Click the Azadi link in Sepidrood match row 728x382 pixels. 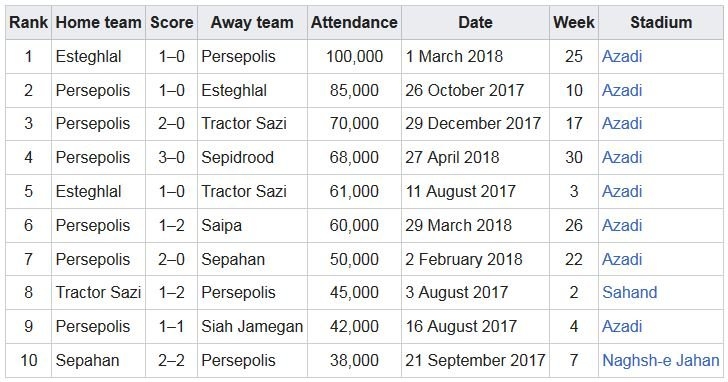(x=622, y=157)
